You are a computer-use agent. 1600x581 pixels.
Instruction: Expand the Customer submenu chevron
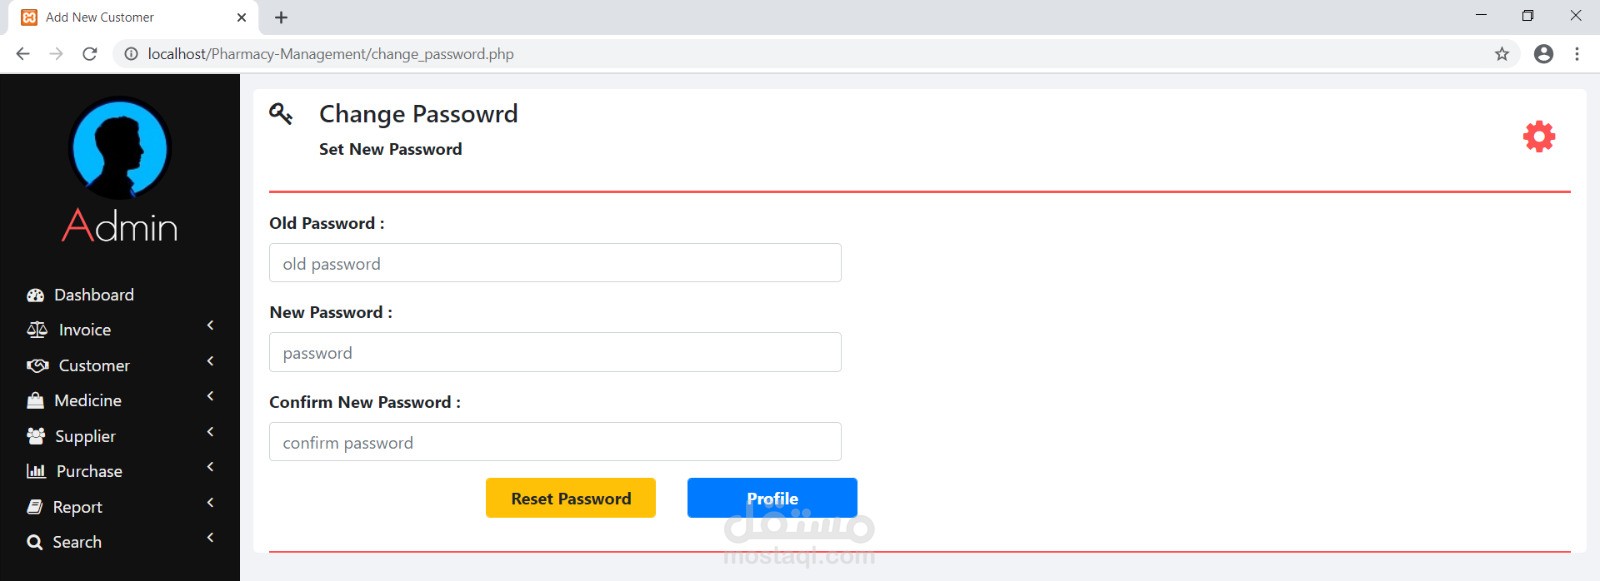pyautogui.click(x=210, y=361)
